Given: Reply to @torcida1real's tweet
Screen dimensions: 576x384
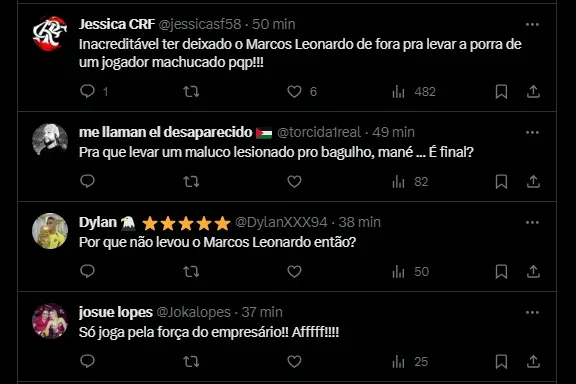Looking at the screenshot, I should point(87,181).
